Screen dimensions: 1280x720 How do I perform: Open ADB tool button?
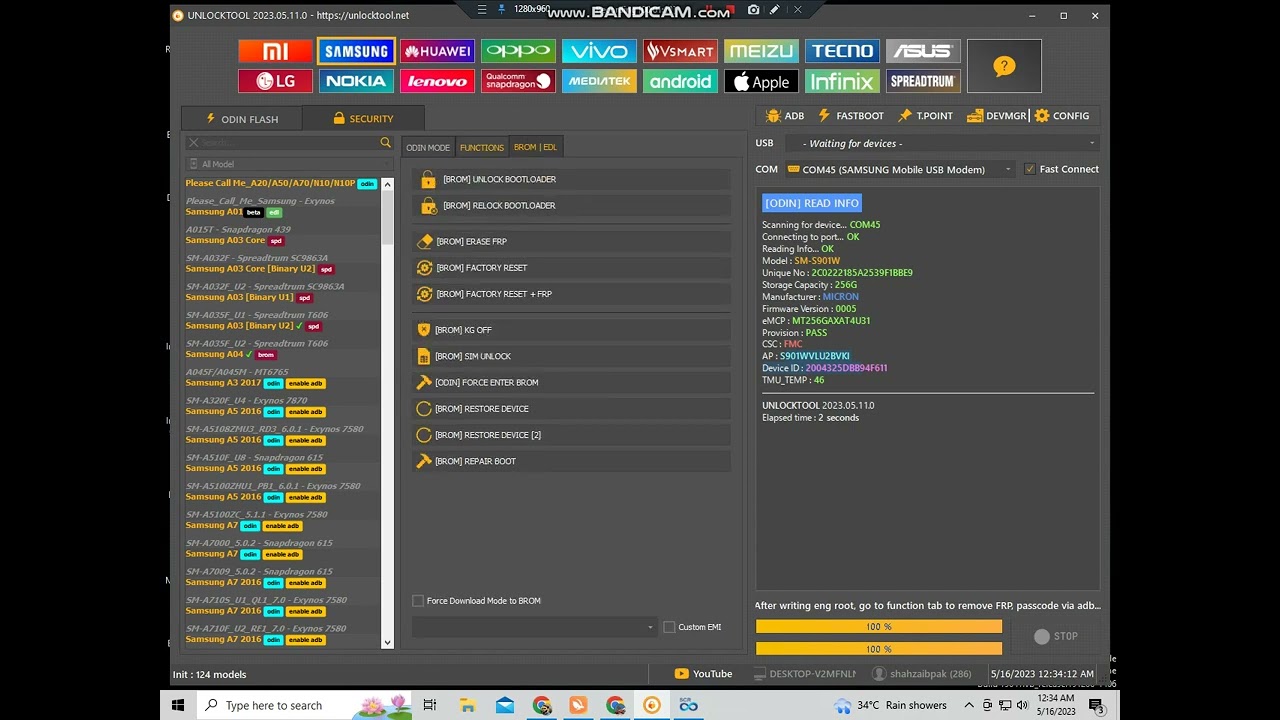(x=785, y=116)
